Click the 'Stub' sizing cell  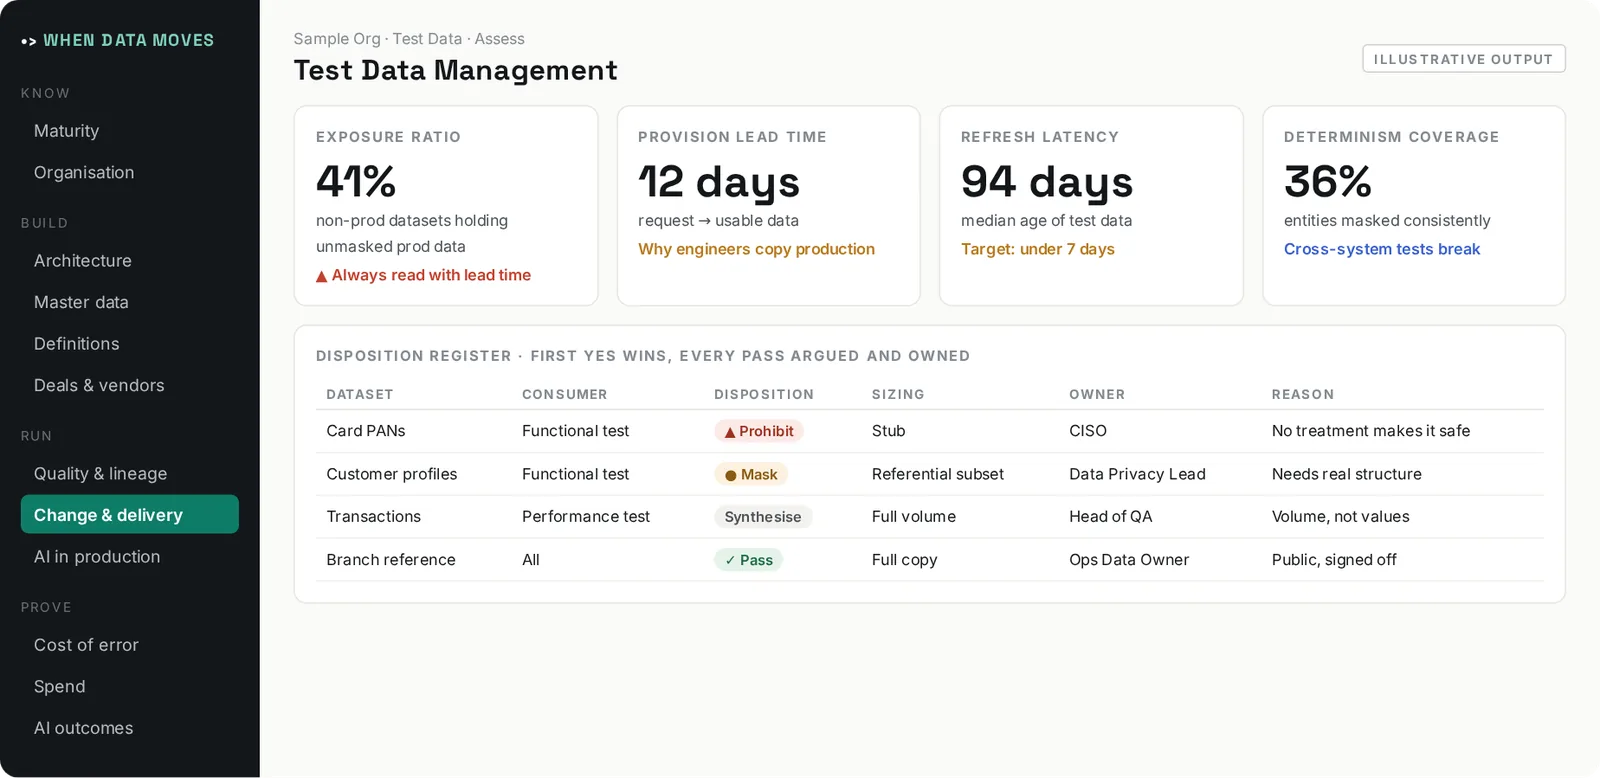coord(889,431)
